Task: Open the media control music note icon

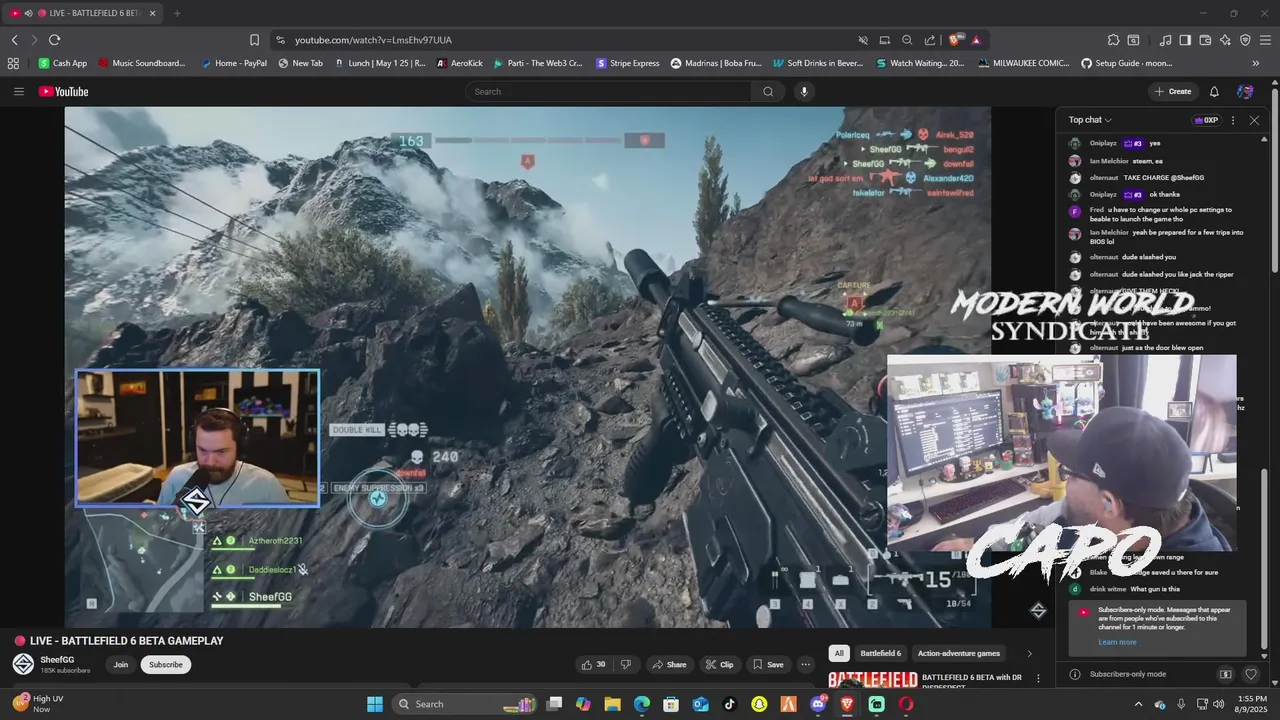Action: click(1165, 40)
